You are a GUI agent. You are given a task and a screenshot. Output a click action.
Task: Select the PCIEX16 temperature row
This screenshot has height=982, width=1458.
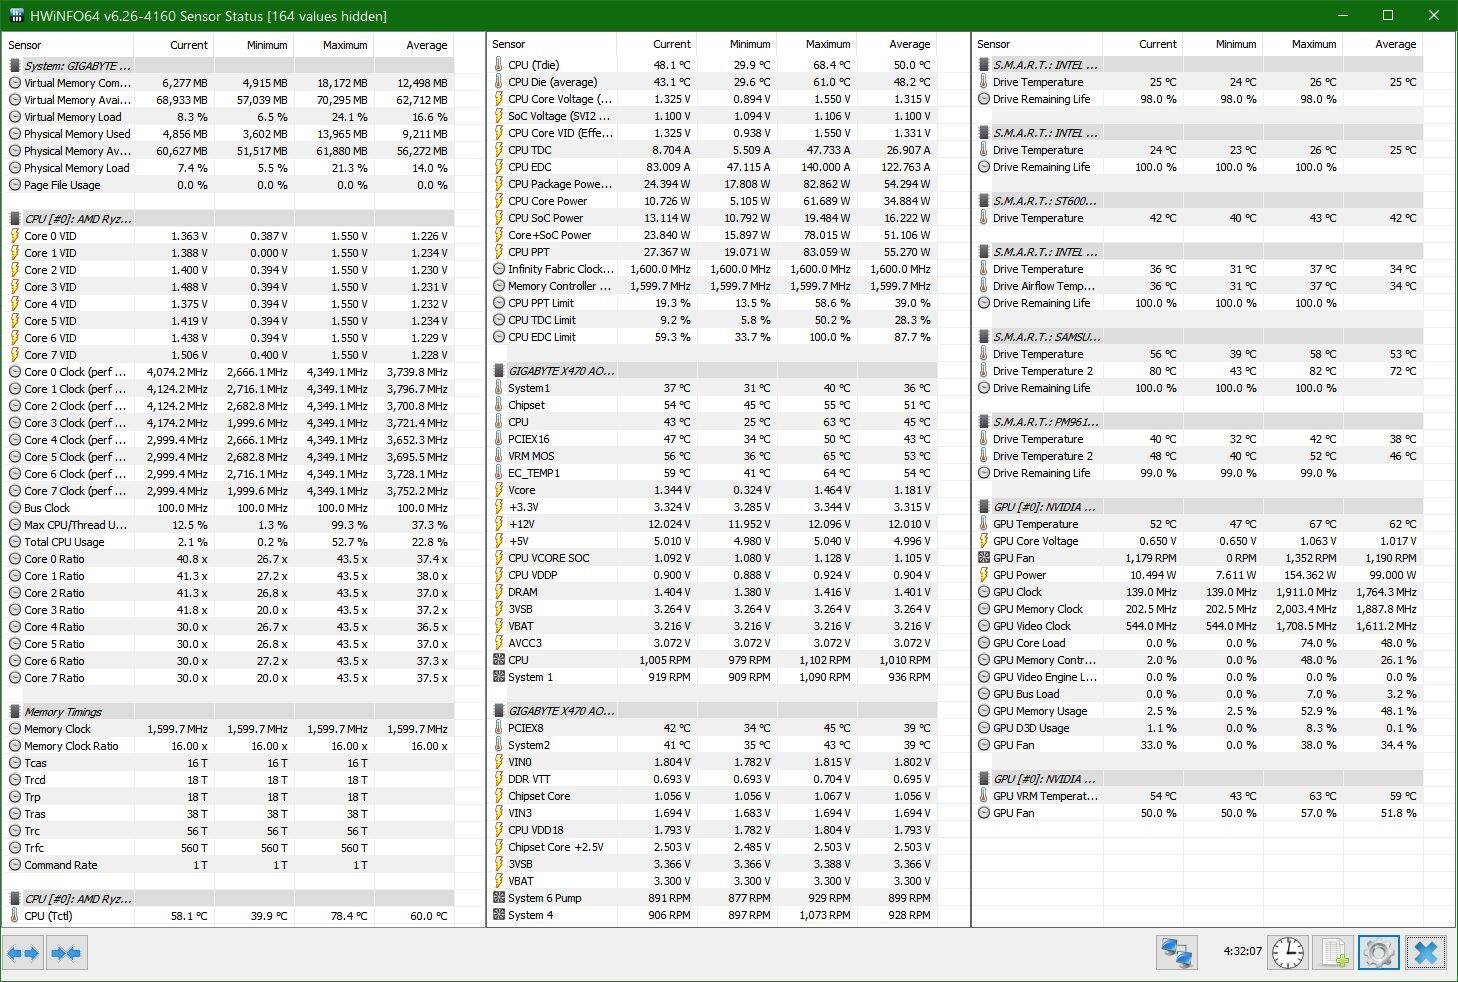[x=713, y=439]
